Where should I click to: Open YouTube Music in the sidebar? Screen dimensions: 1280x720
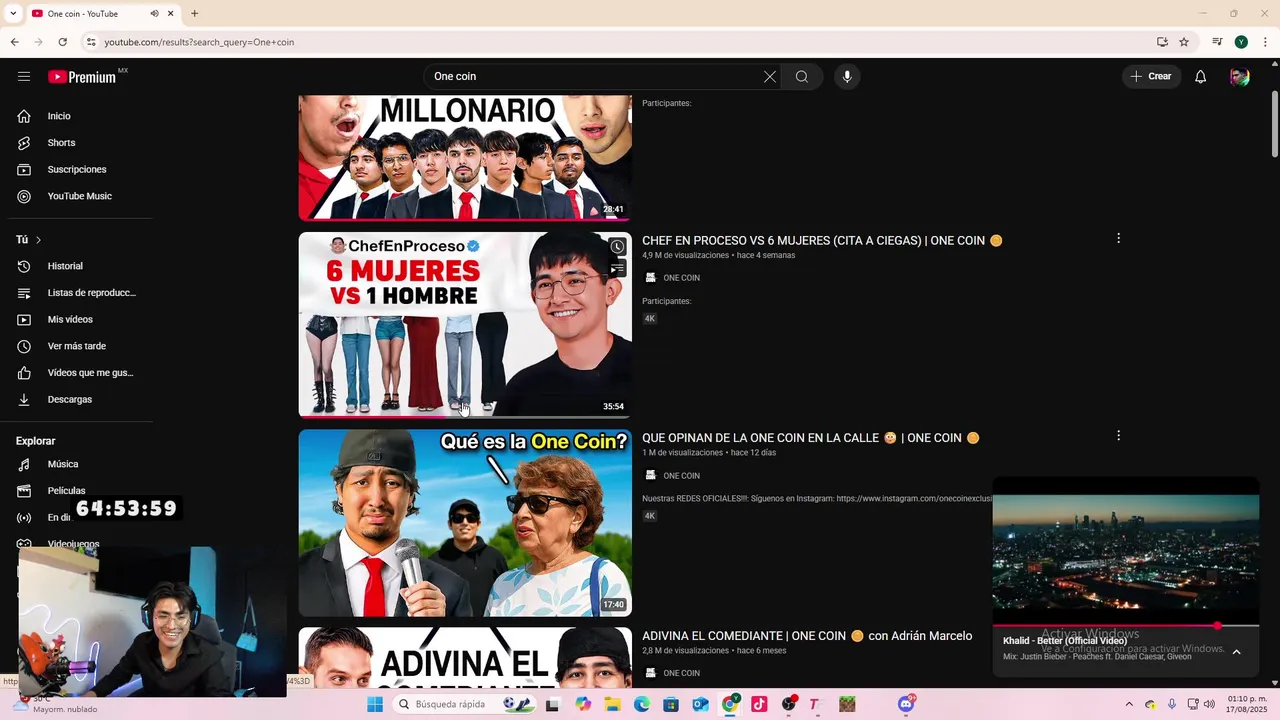point(80,197)
